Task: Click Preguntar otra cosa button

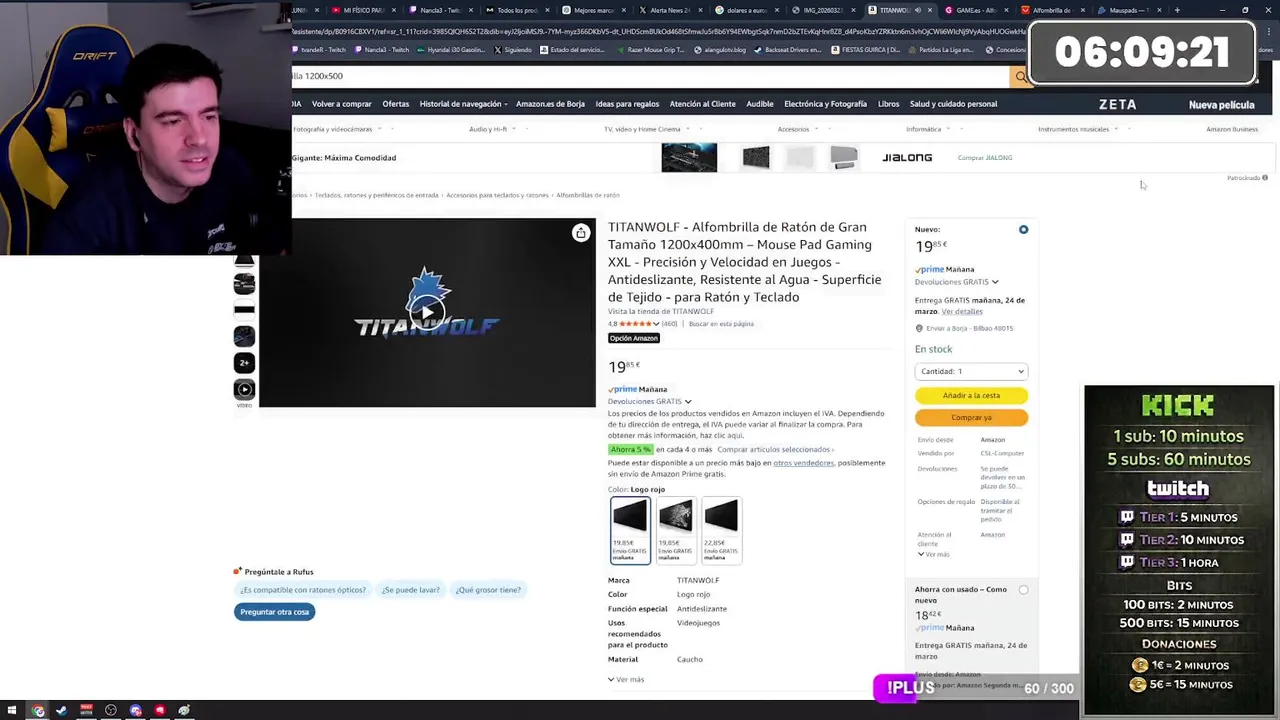Action: (275, 612)
